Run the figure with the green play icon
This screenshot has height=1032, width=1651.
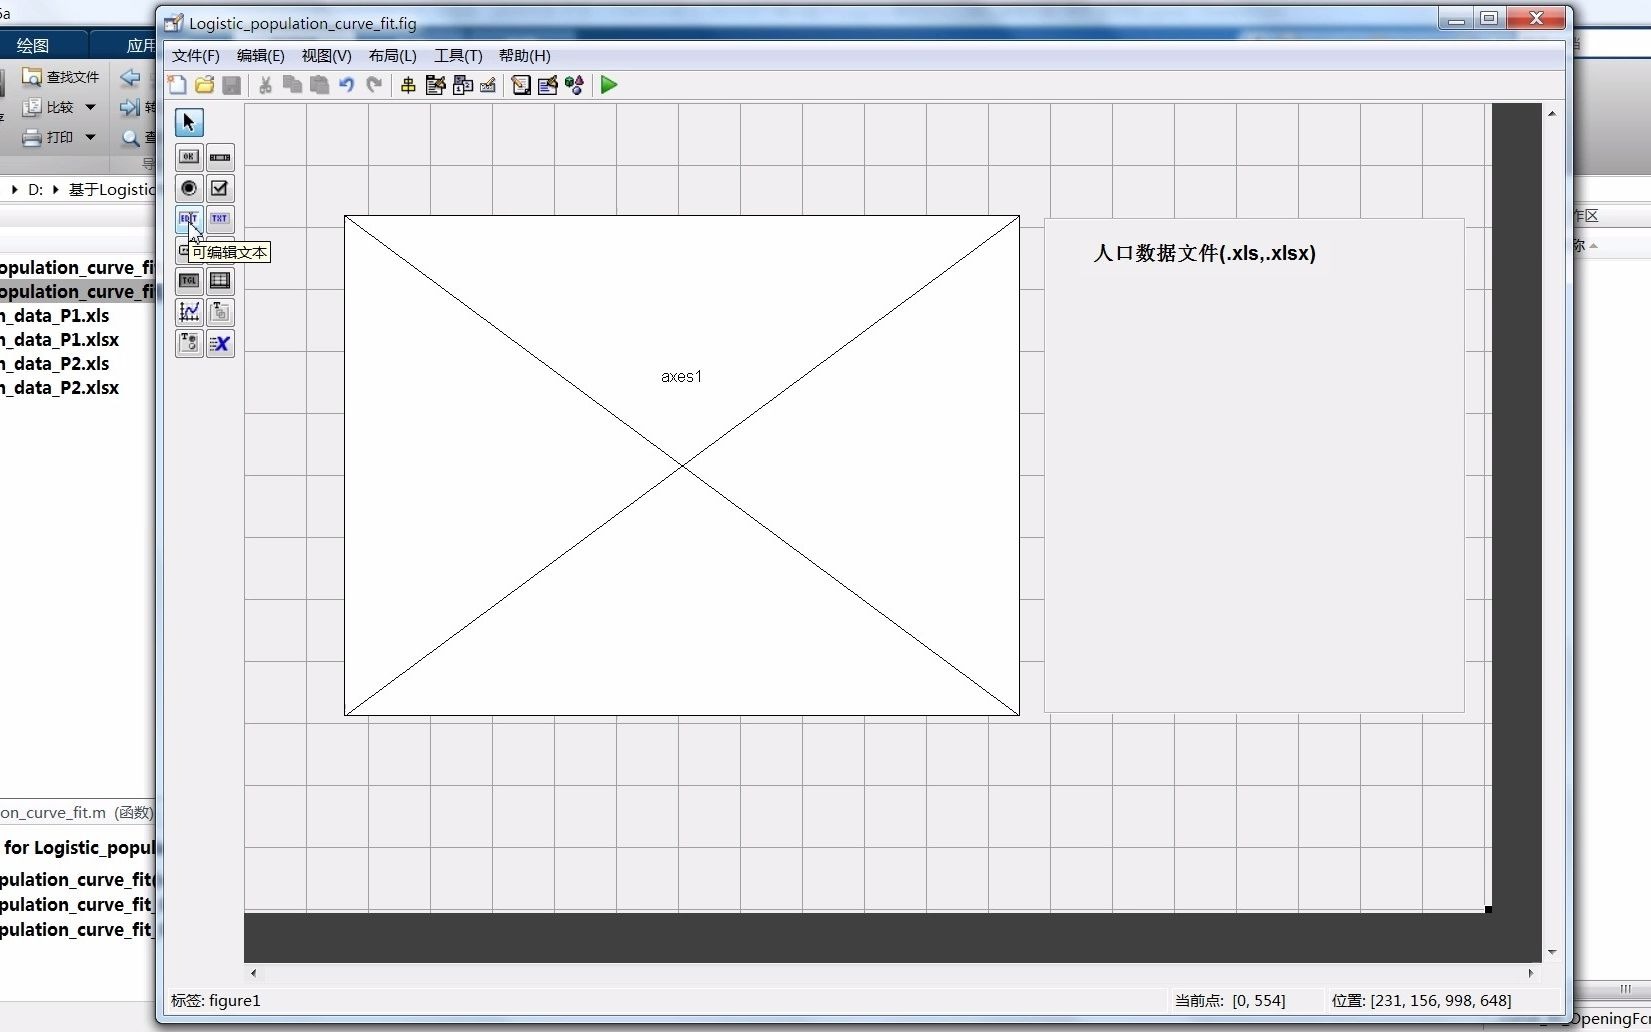click(x=609, y=85)
